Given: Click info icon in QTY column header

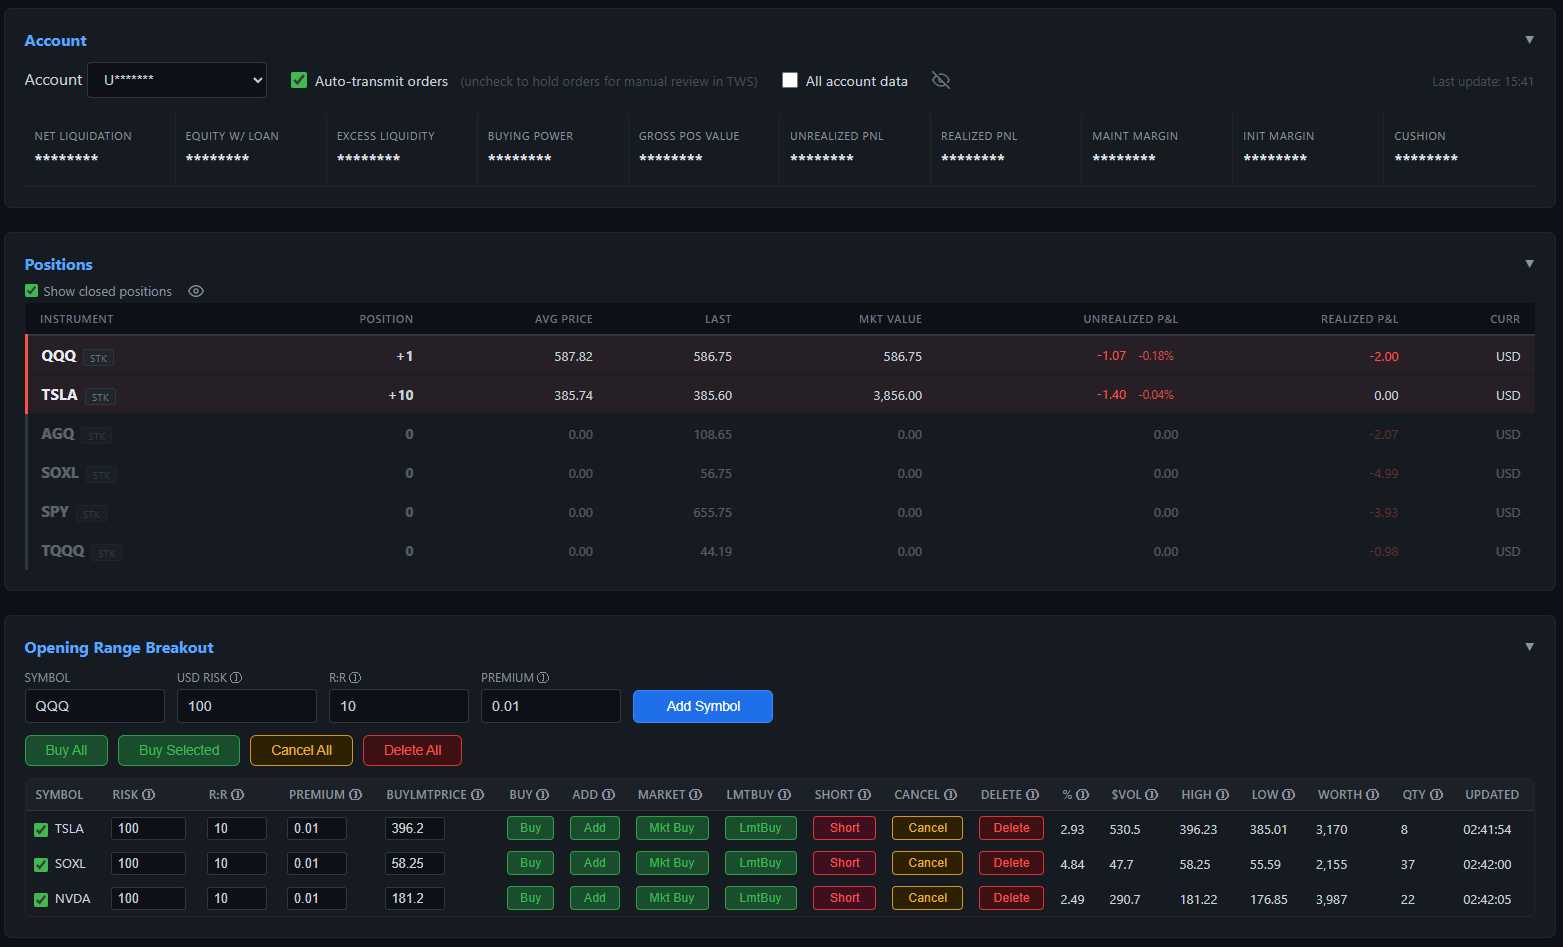Looking at the screenshot, I should click(x=1437, y=795).
